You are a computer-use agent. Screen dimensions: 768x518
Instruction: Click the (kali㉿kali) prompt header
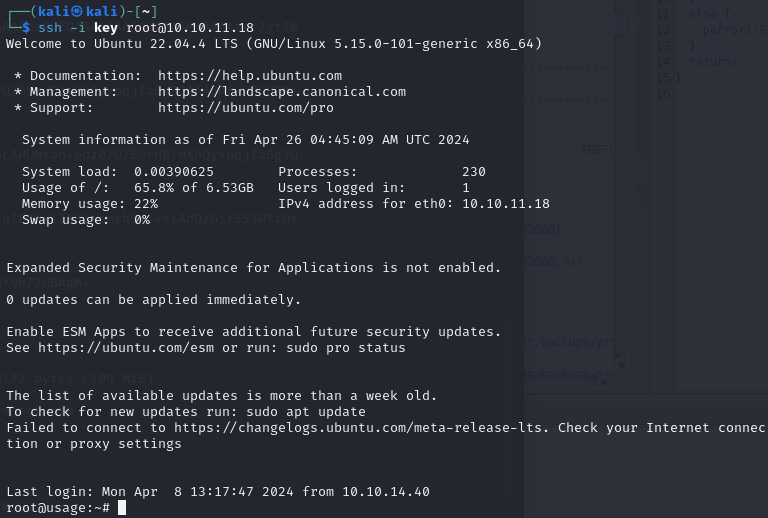point(82,11)
